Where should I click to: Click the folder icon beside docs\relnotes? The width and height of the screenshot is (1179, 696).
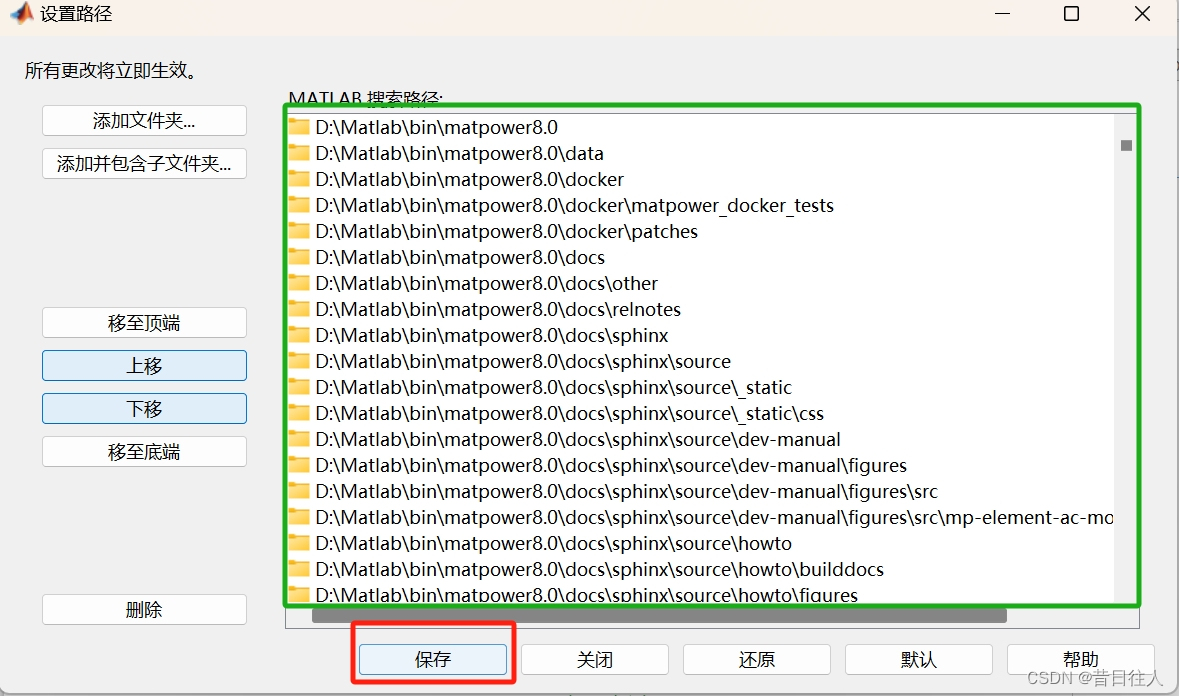coord(301,309)
